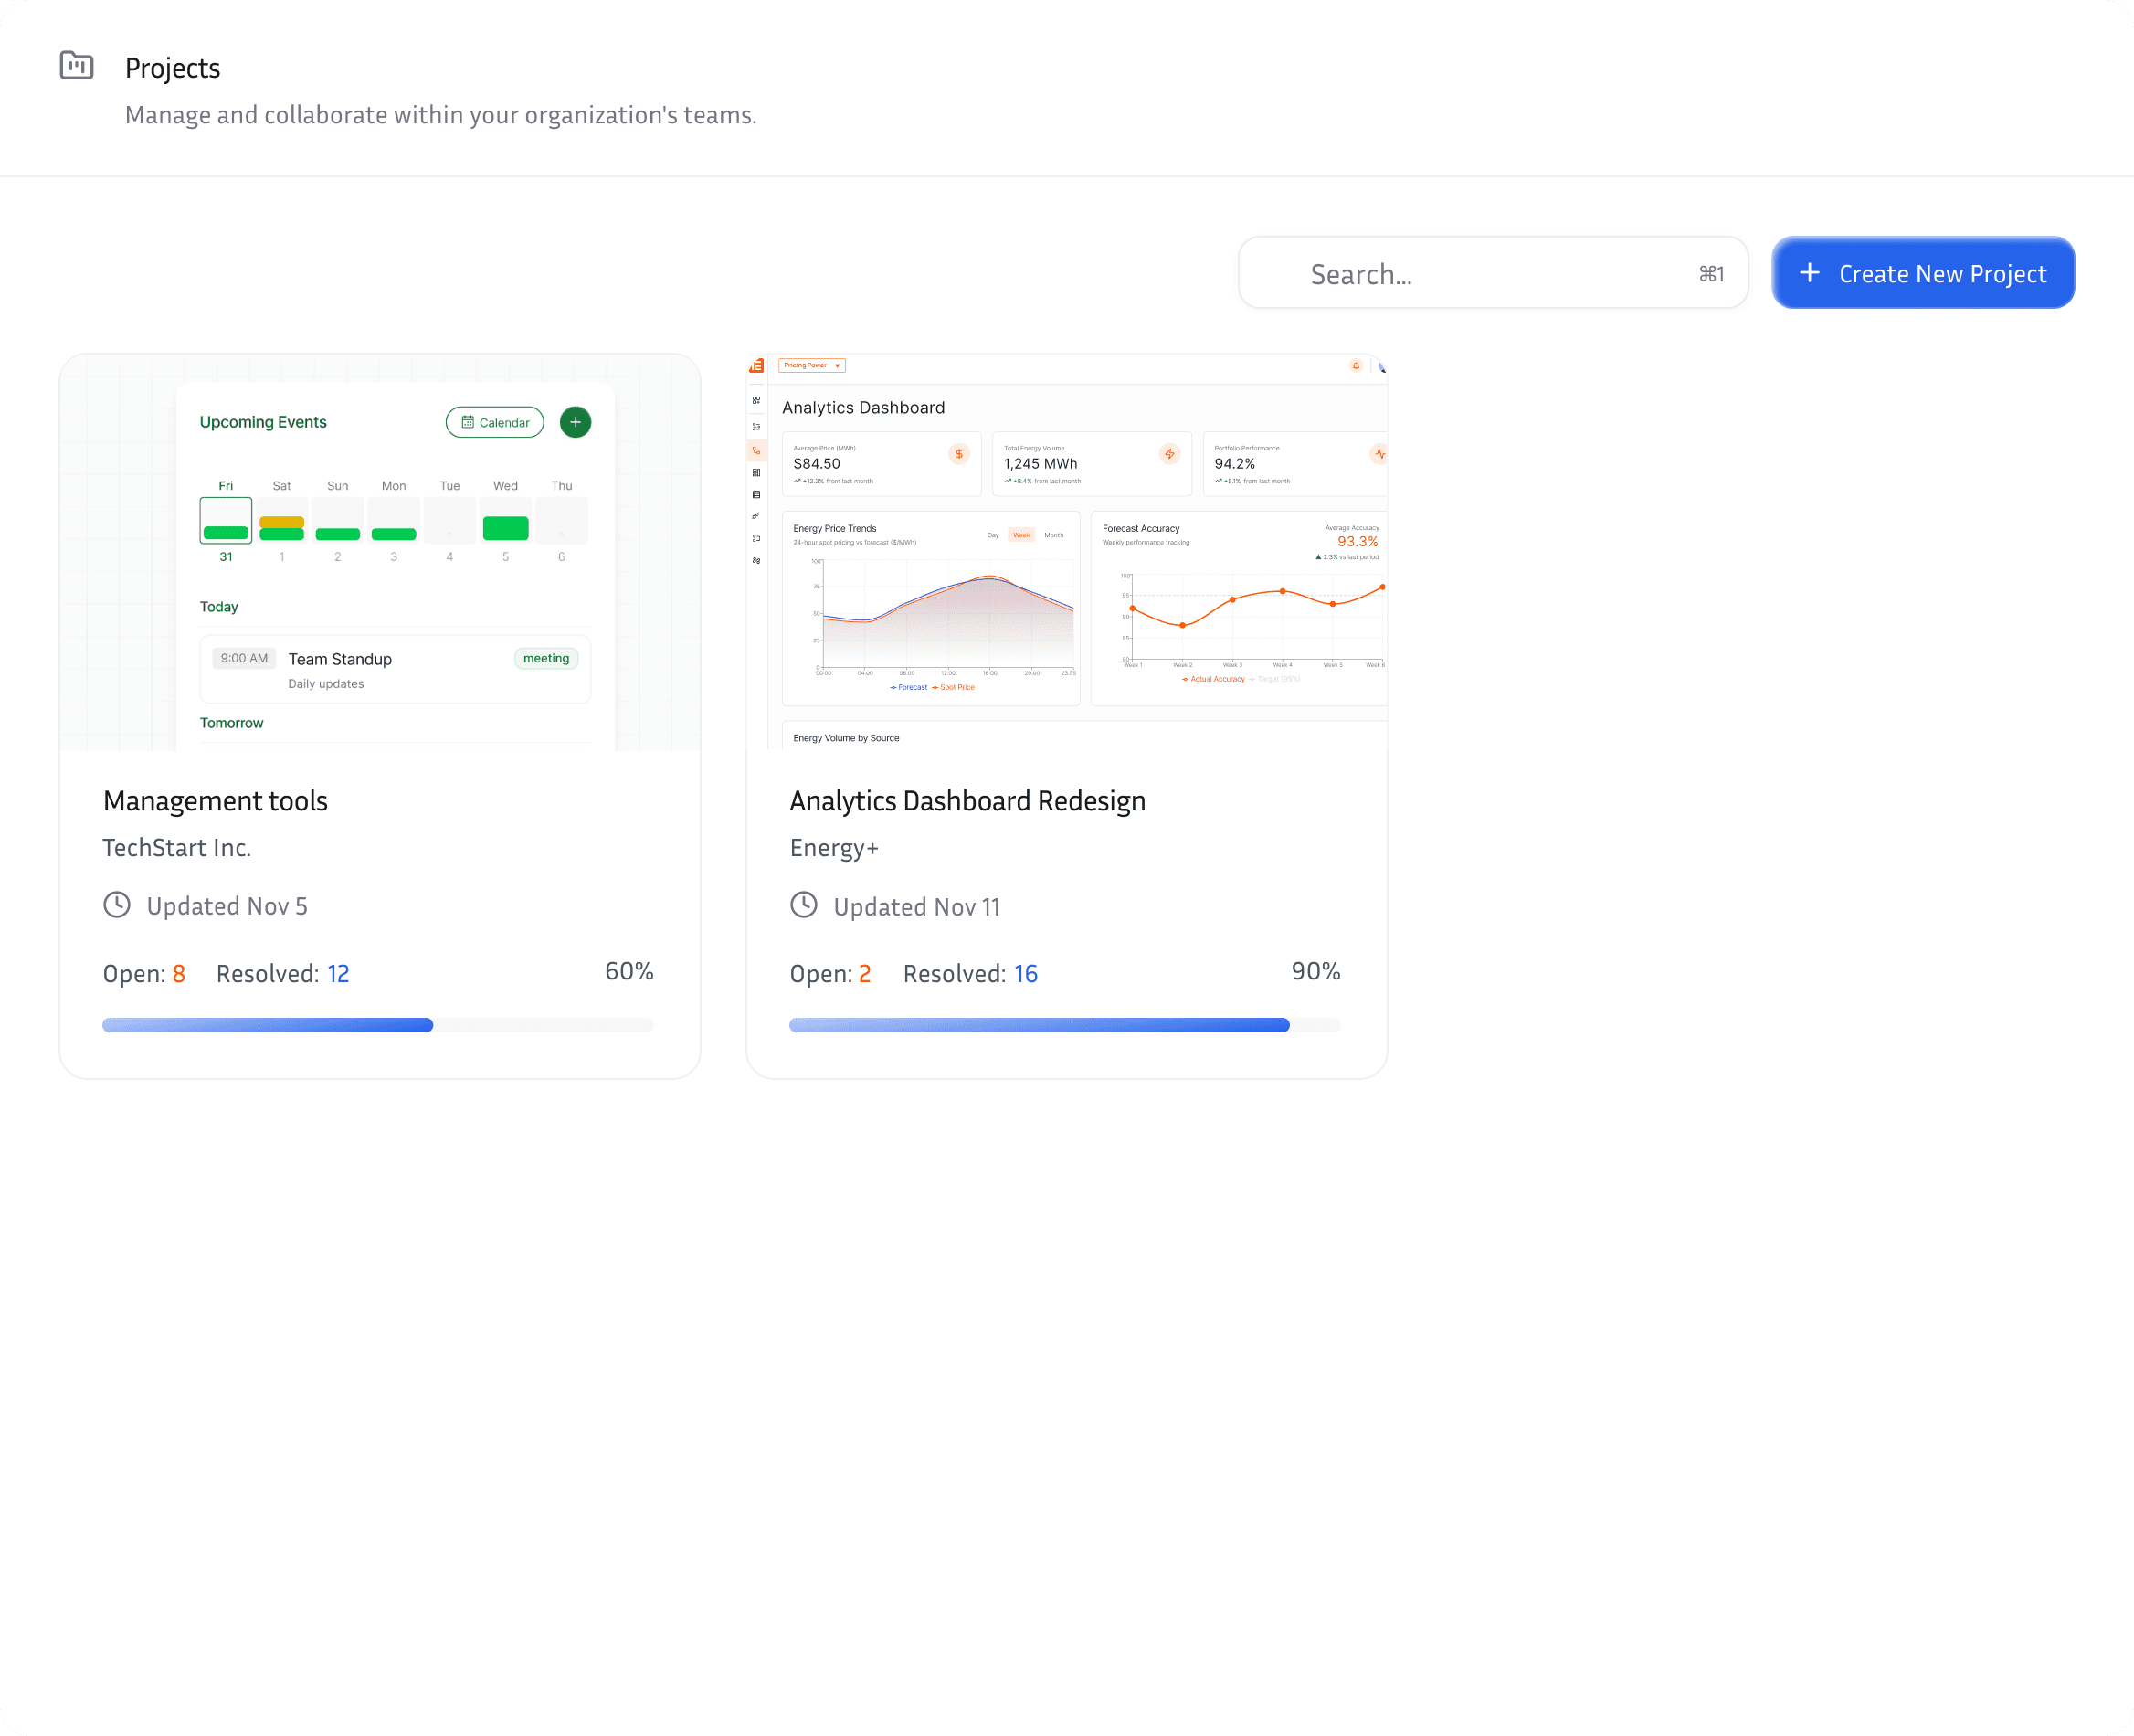Click the Projects folder icon in header

pyautogui.click(x=77, y=66)
